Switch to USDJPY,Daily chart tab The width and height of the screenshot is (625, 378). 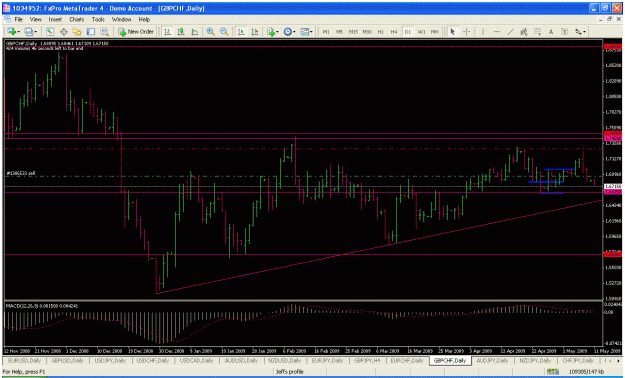tap(110, 360)
